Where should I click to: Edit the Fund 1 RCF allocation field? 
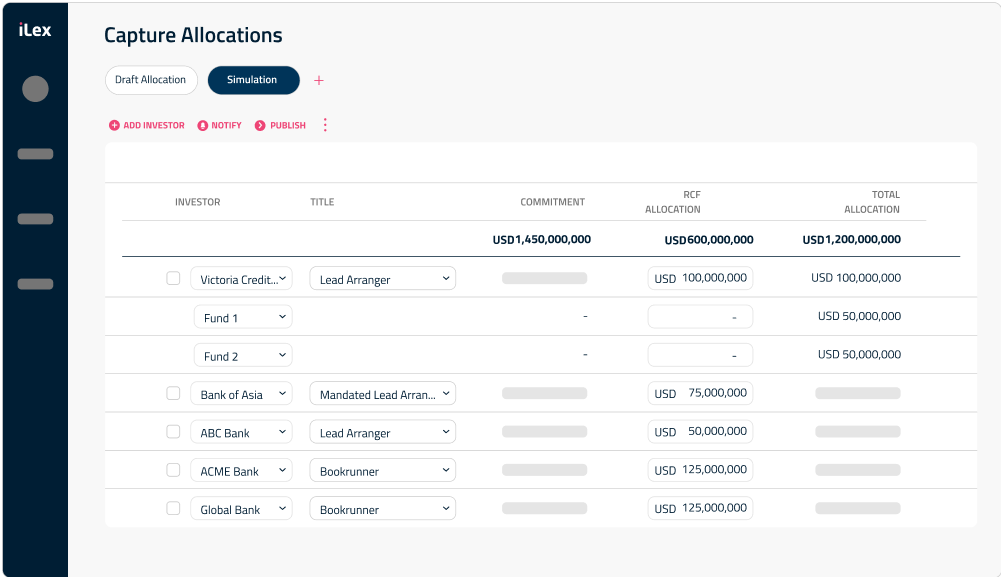700,317
